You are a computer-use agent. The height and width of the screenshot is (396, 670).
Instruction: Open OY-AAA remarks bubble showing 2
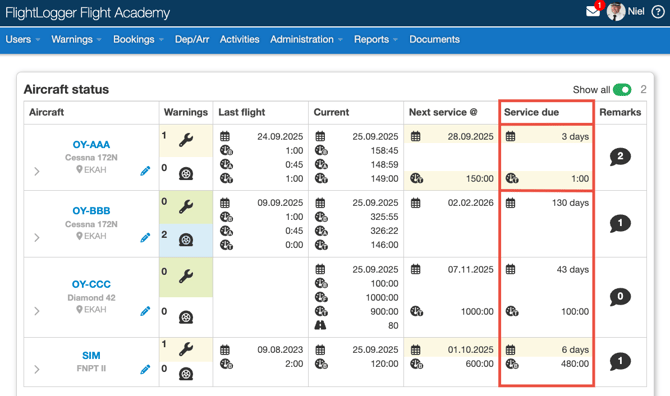pos(620,157)
